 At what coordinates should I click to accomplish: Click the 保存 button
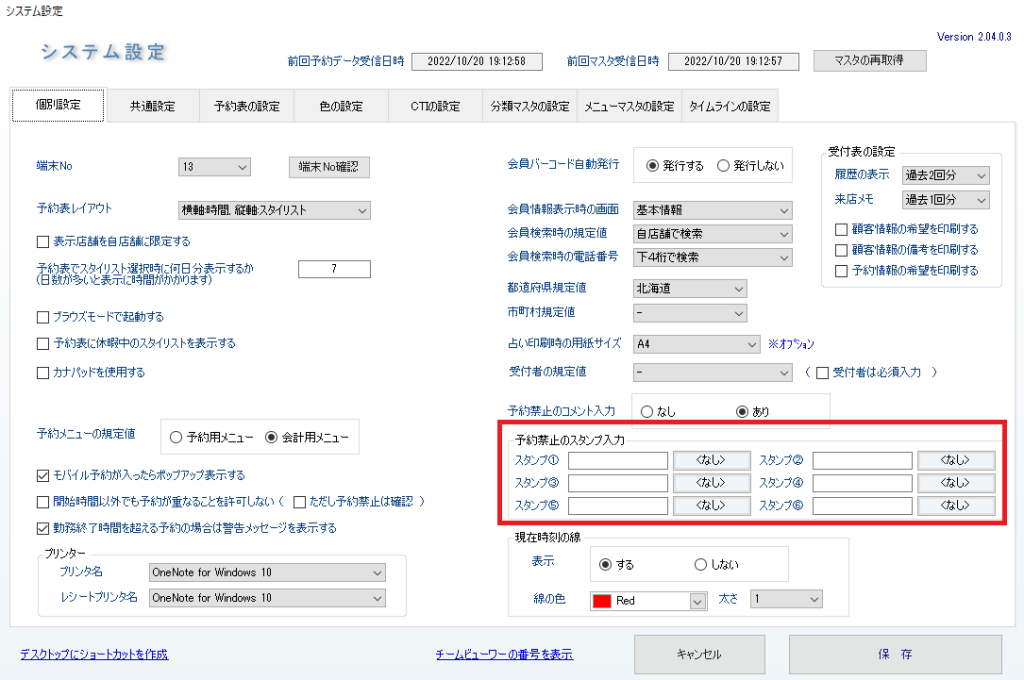[x=895, y=655]
